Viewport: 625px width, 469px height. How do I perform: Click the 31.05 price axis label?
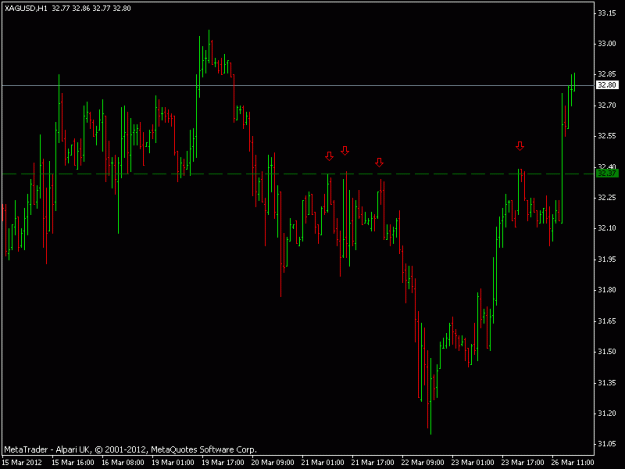tap(607, 444)
